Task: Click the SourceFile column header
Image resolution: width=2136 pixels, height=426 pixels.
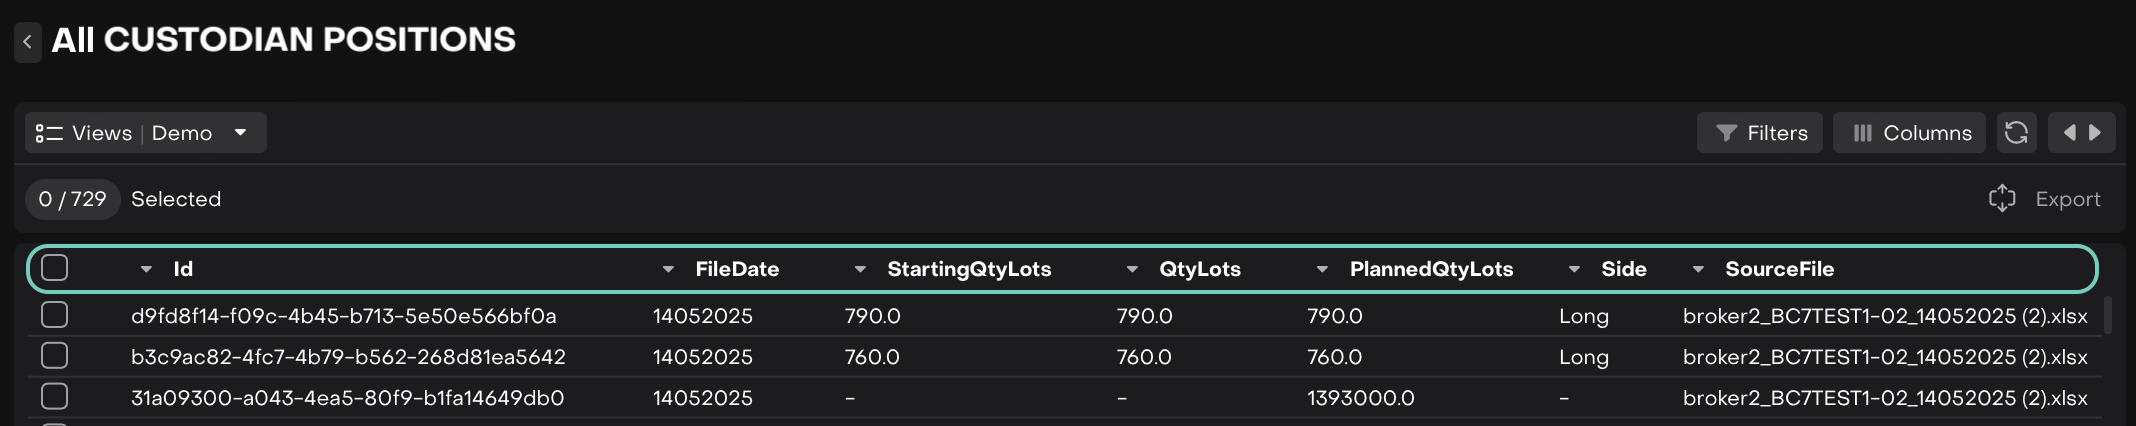Action: pos(1779,269)
